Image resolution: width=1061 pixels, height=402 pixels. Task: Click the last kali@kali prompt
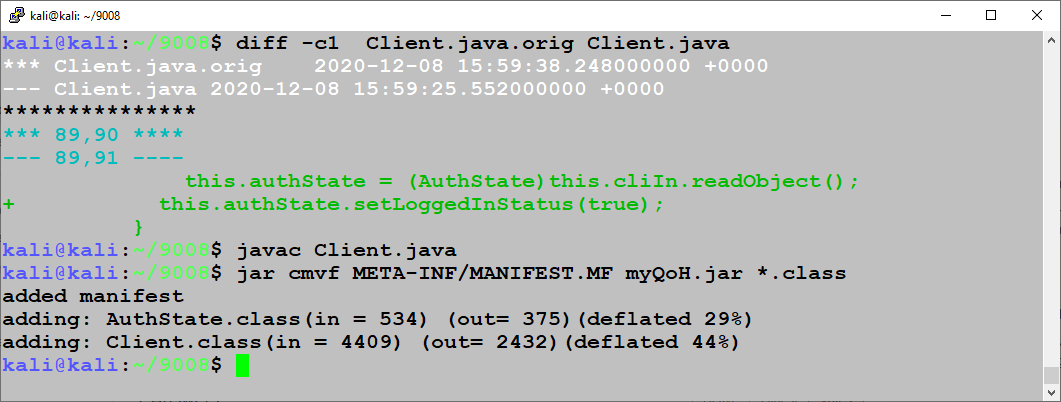click(x=112, y=365)
